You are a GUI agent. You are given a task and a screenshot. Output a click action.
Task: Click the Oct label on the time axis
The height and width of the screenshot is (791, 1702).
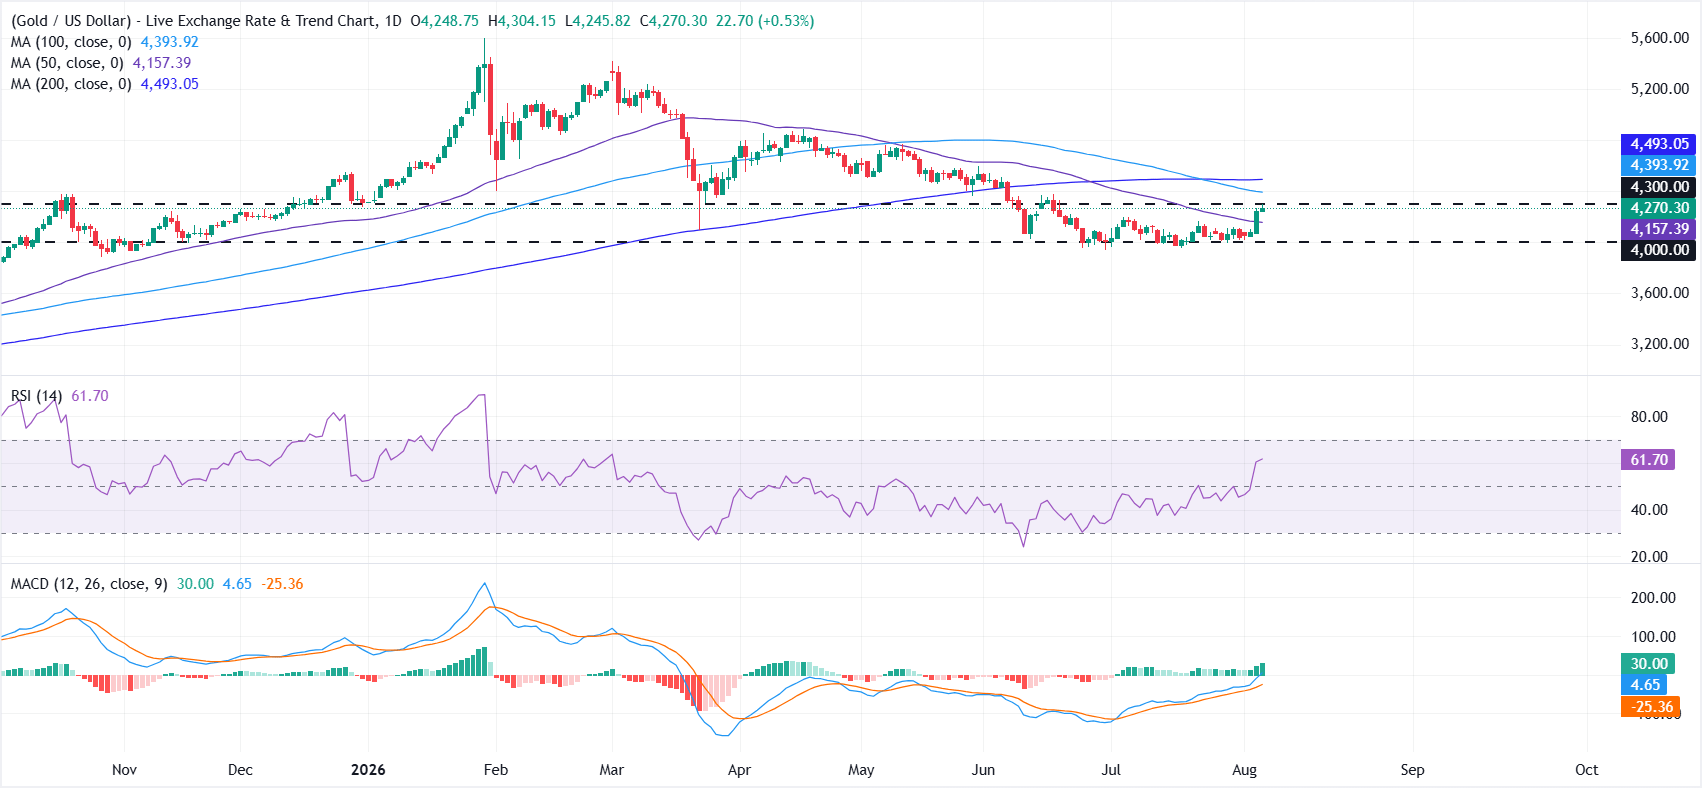pos(1587,770)
